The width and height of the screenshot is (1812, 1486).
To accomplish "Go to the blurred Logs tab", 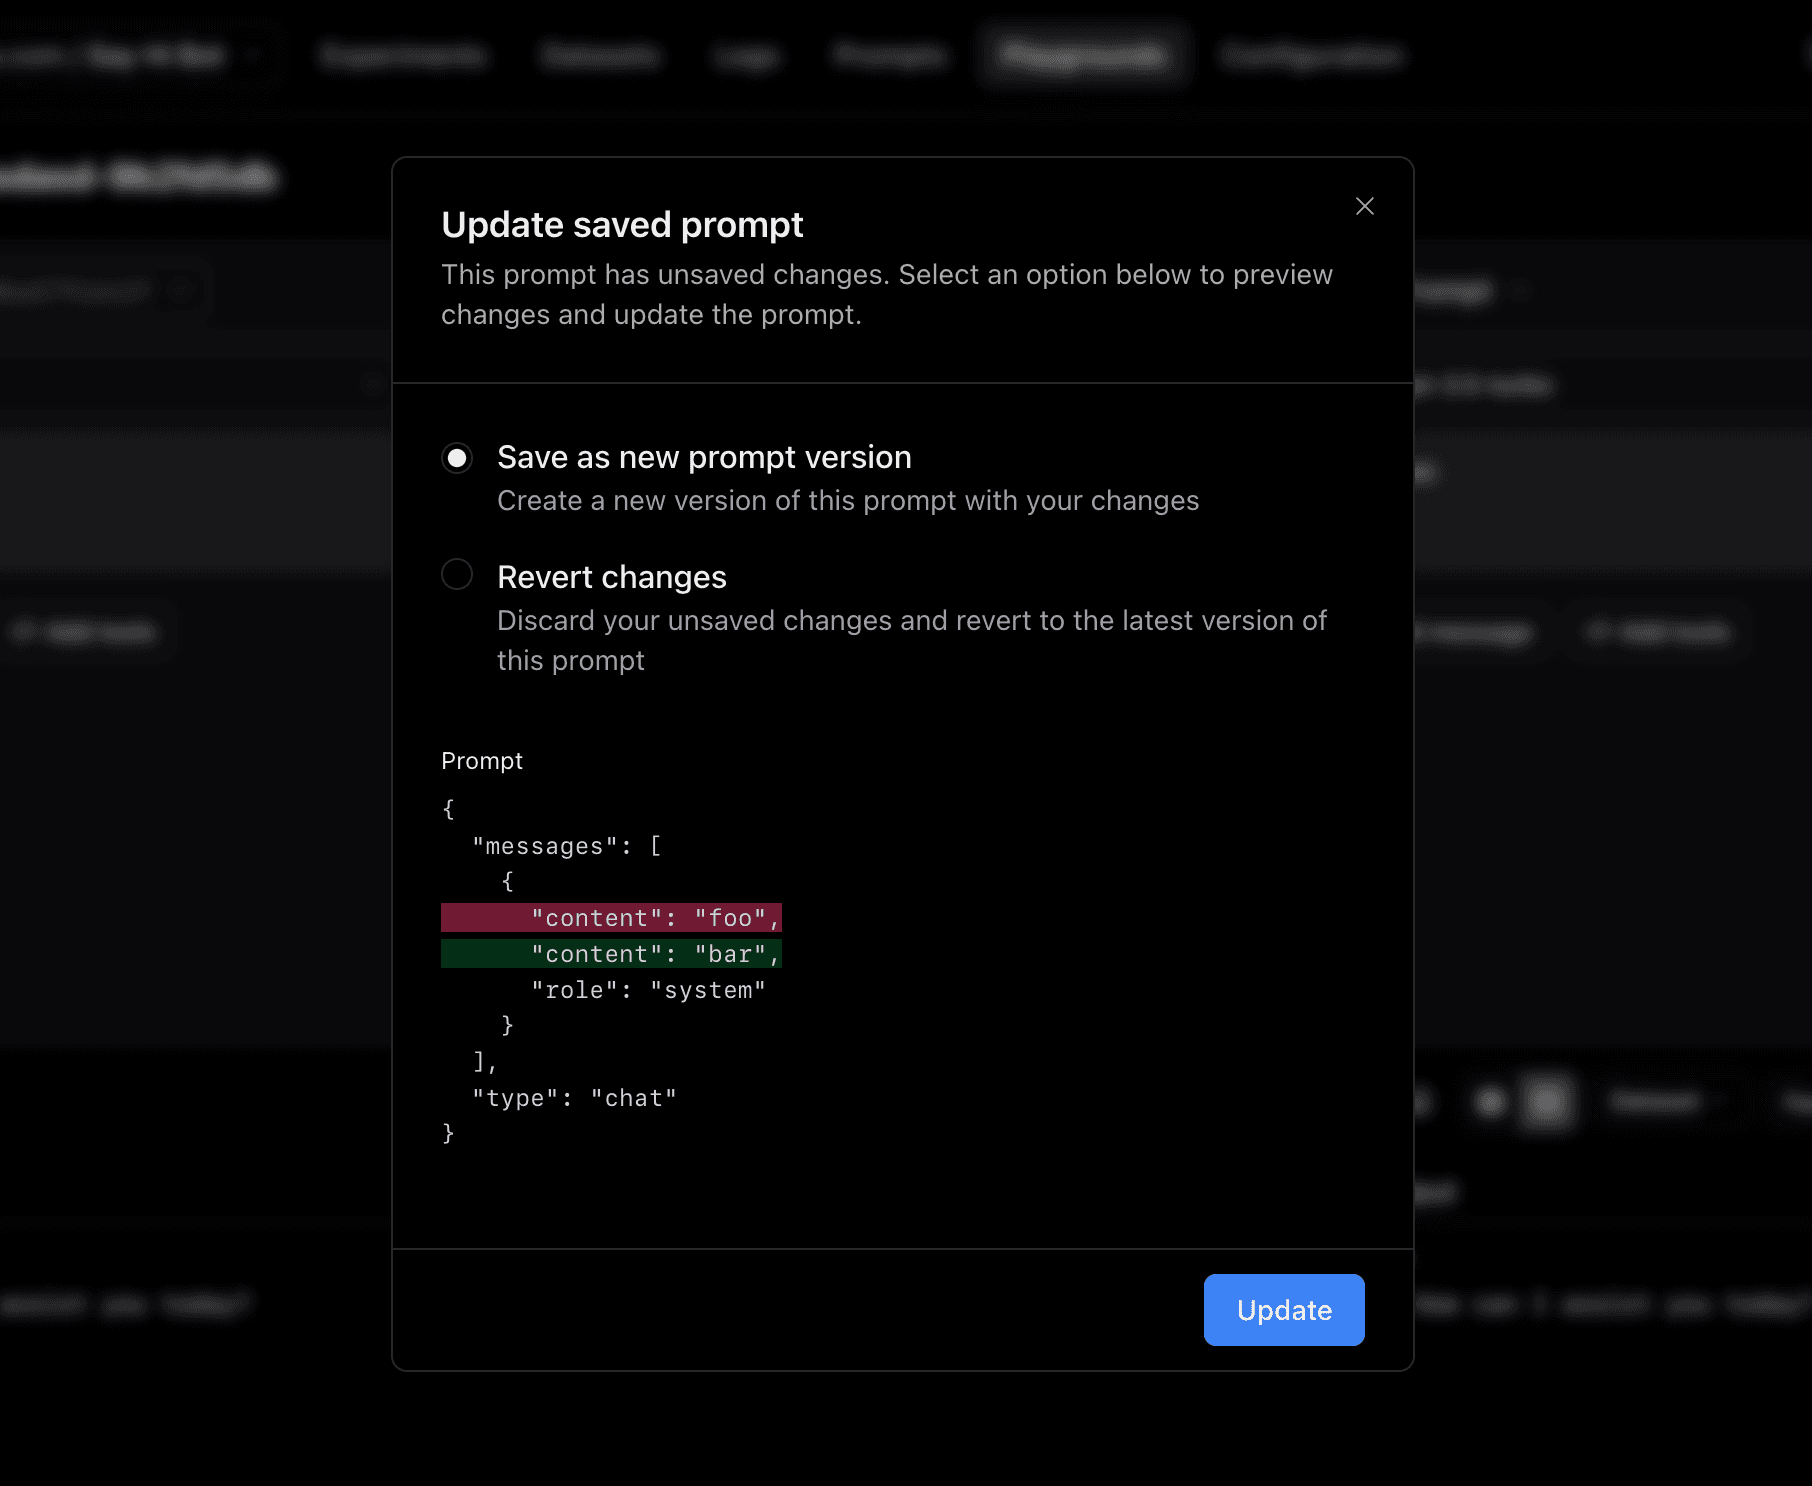I will point(745,56).
